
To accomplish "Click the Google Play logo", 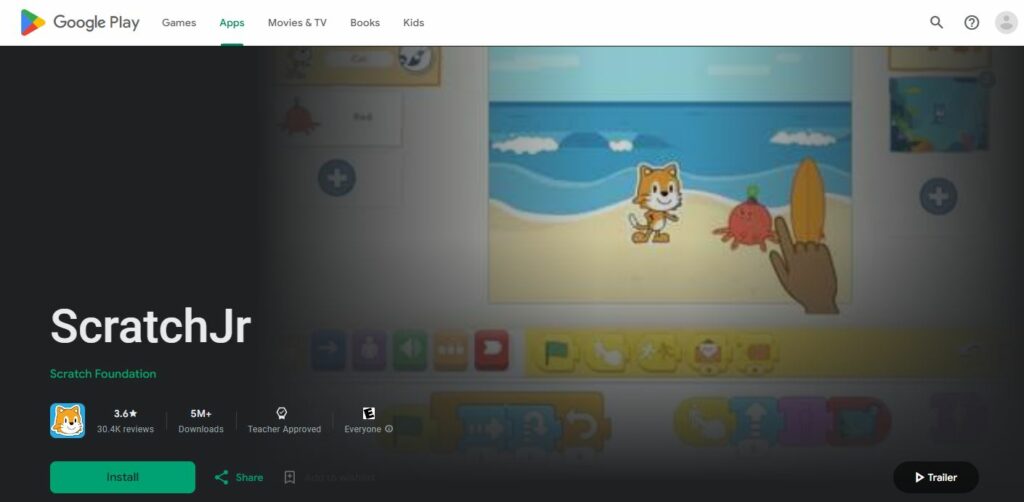I will coord(80,23).
